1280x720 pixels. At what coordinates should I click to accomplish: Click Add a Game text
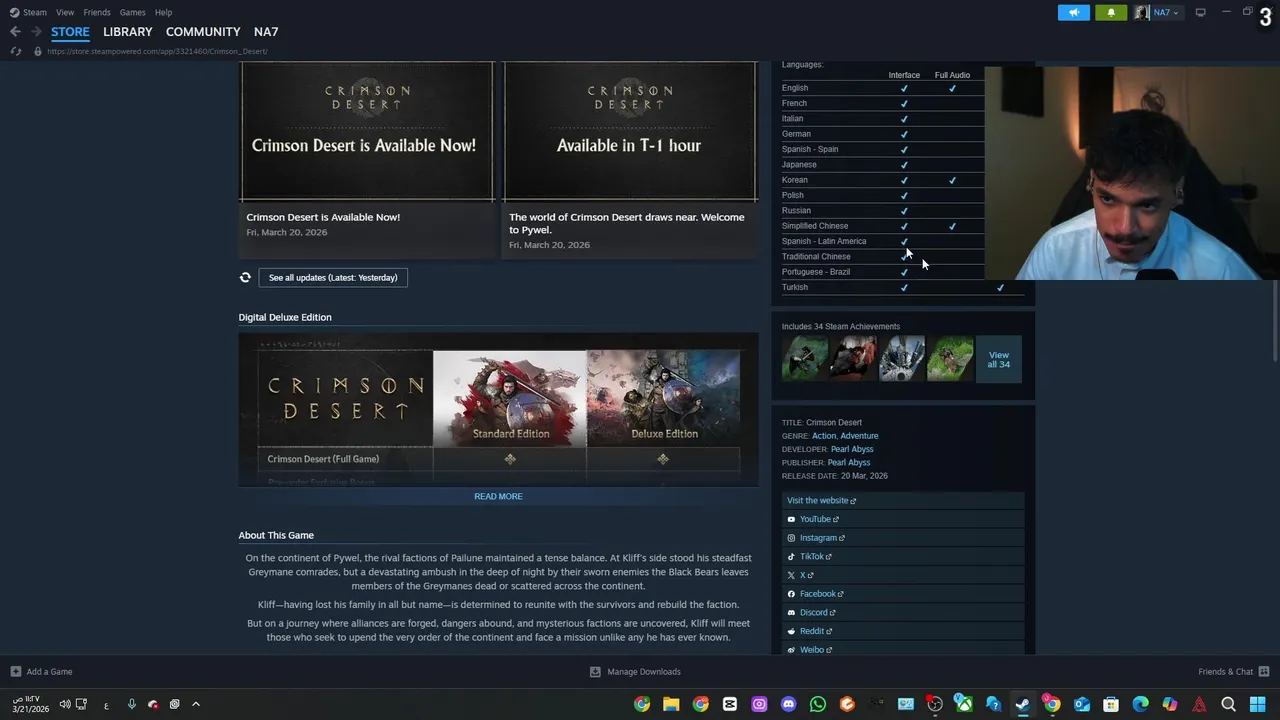[x=49, y=671]
